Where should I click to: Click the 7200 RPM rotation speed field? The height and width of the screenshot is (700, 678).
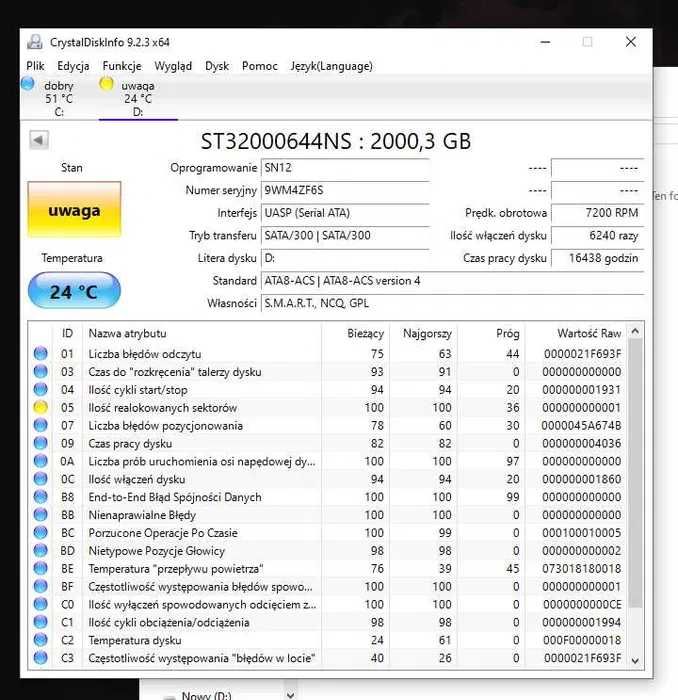coord(597,213)
